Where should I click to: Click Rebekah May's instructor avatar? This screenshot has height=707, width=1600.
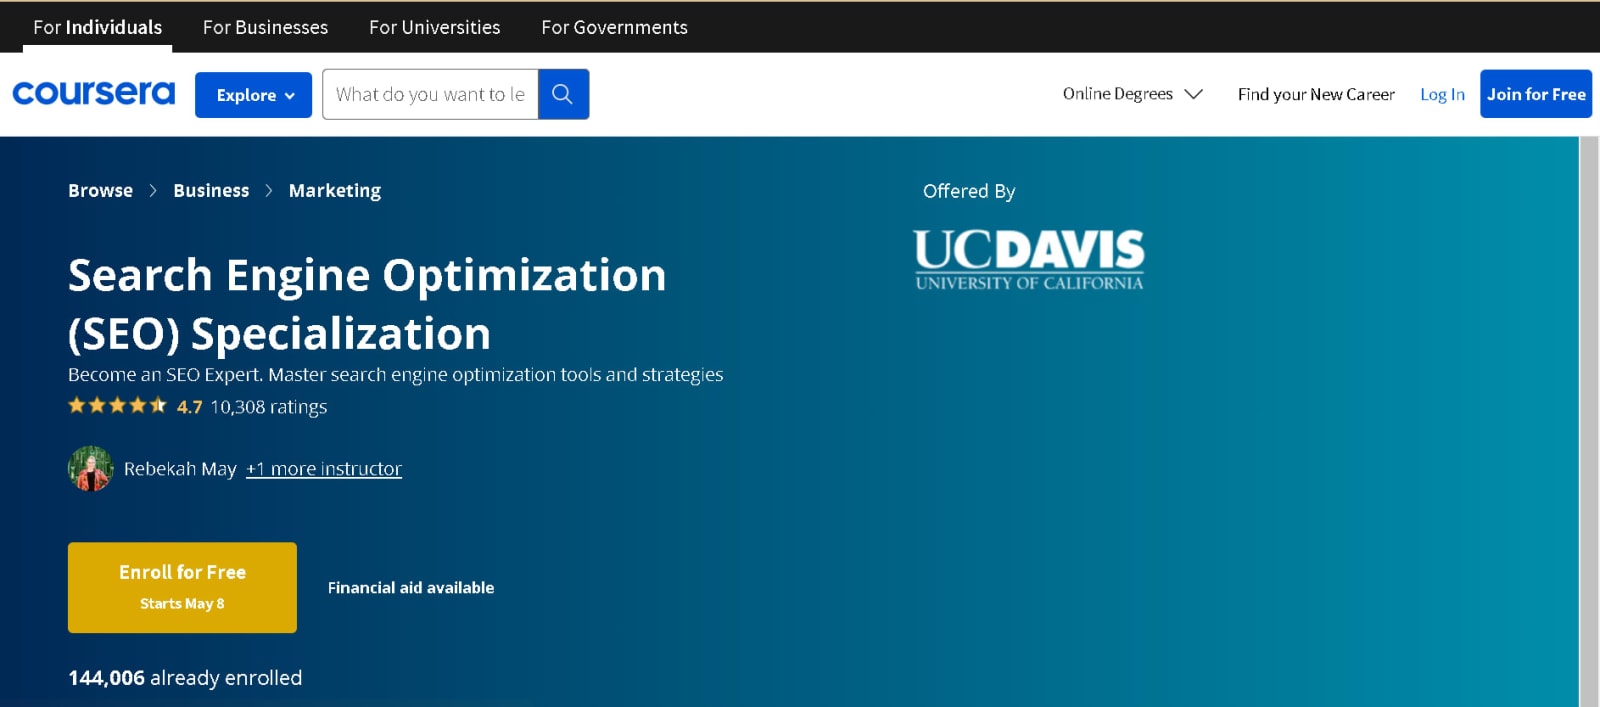(x=90, y=468)
